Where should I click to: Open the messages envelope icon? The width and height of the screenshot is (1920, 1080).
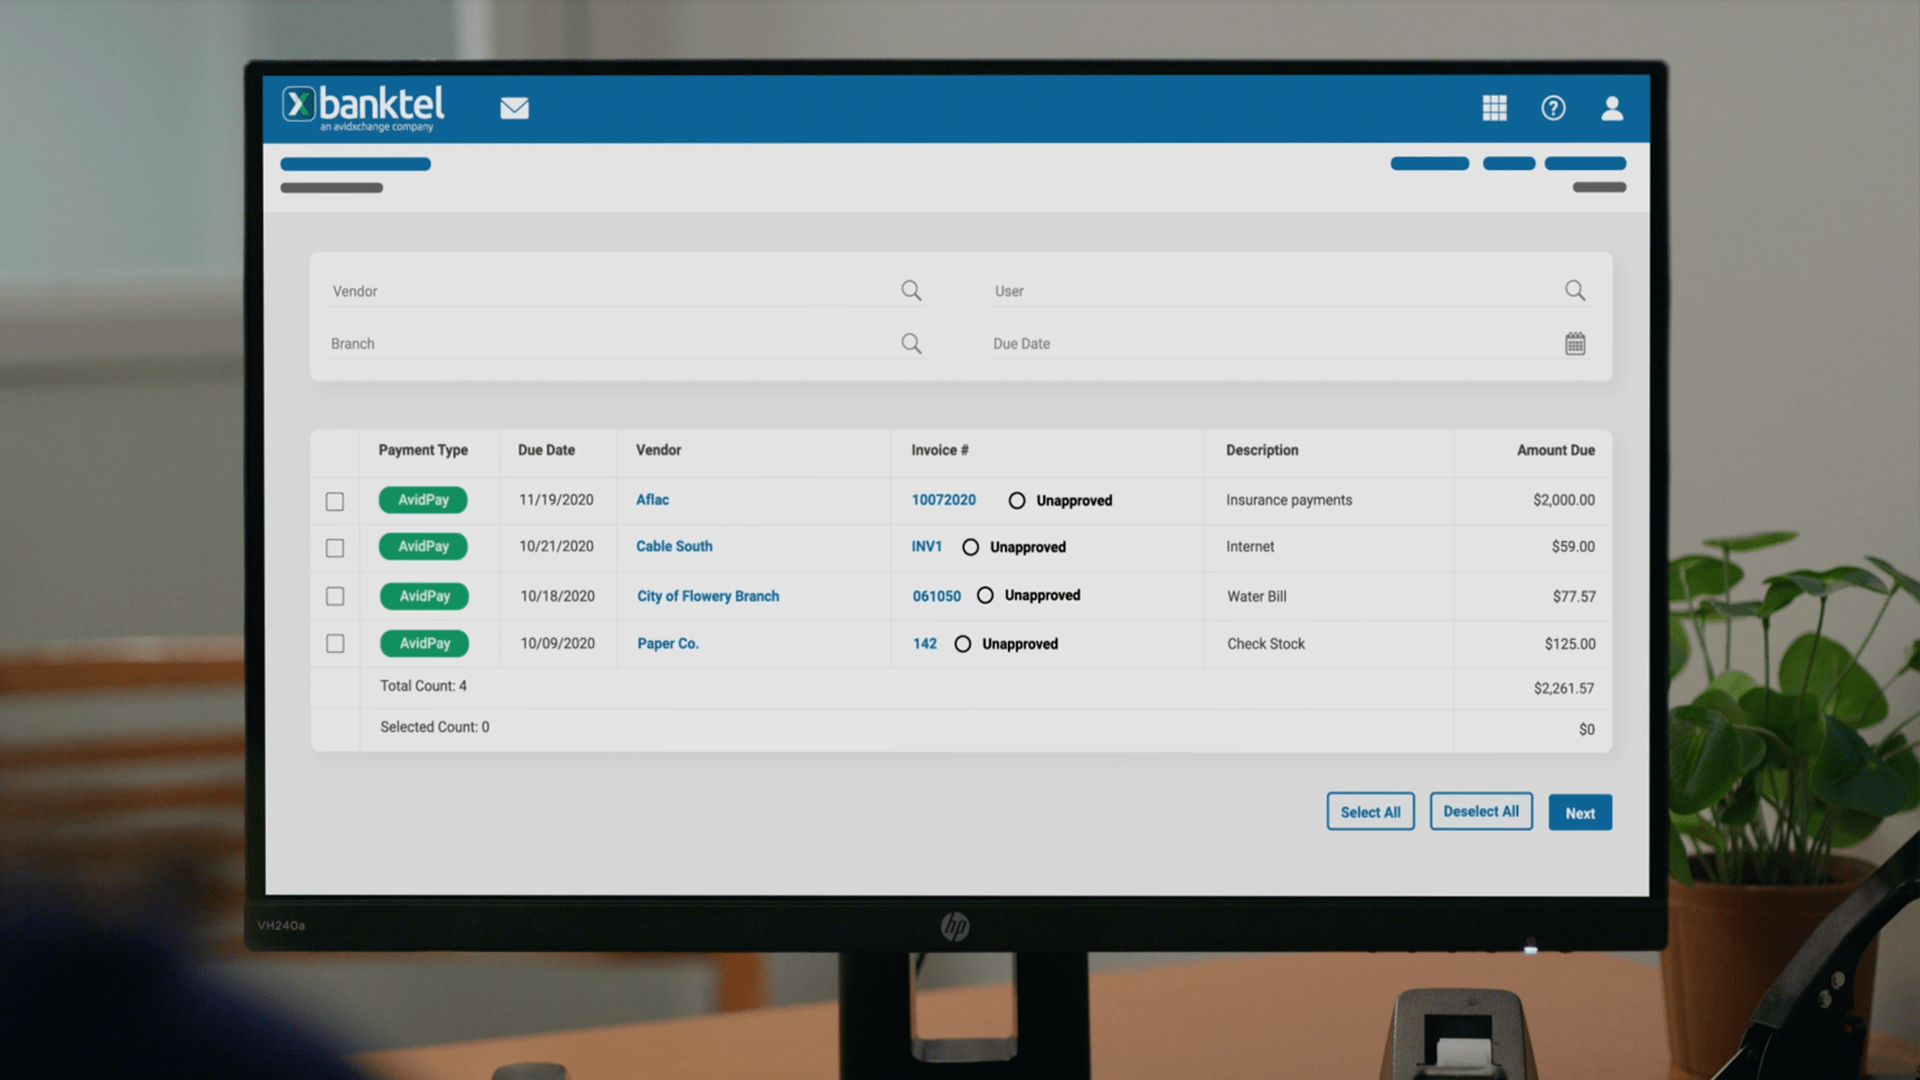pyautogui.click(x=514, y=108)
